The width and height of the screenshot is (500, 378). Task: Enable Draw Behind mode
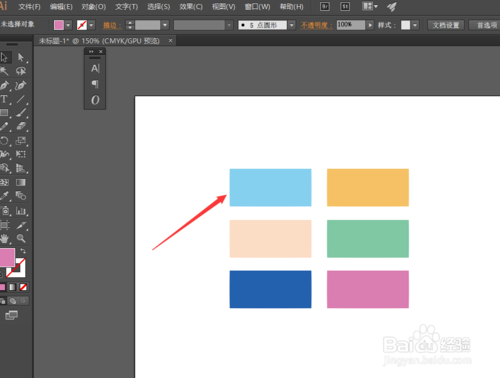[x=13, y=301]
